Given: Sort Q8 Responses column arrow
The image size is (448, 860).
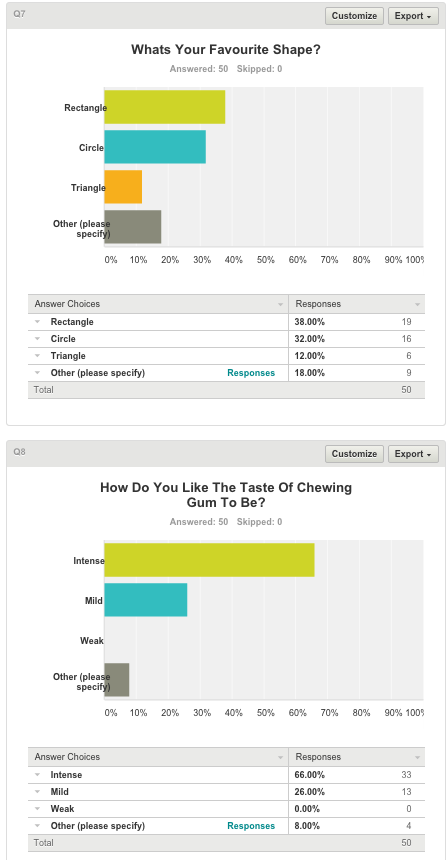Looking at the screenshot, I should (x=417, y=757).
